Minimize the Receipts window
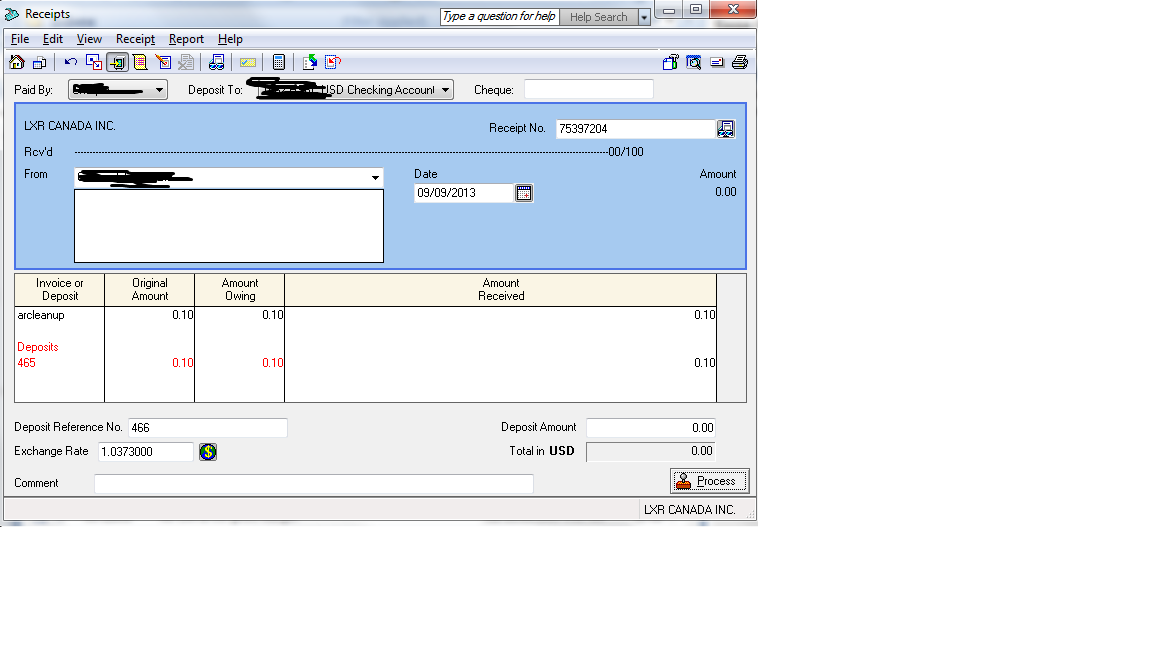Viewport: 1152px width, 648px height. click(669, 10)
